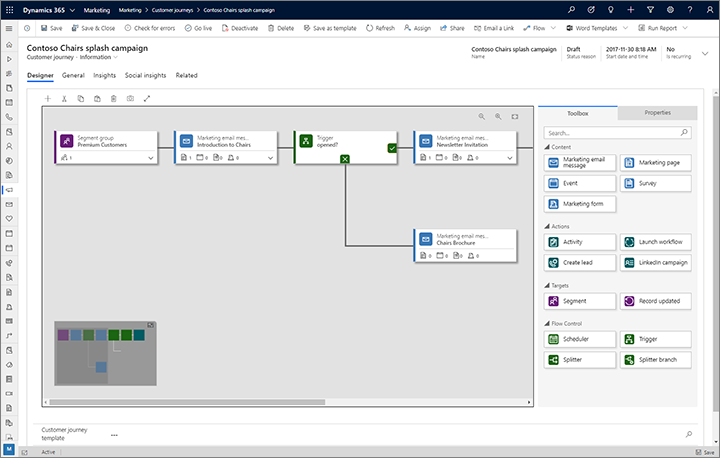Open the Dynamics 365 dropdown arrow

point(72,10)
